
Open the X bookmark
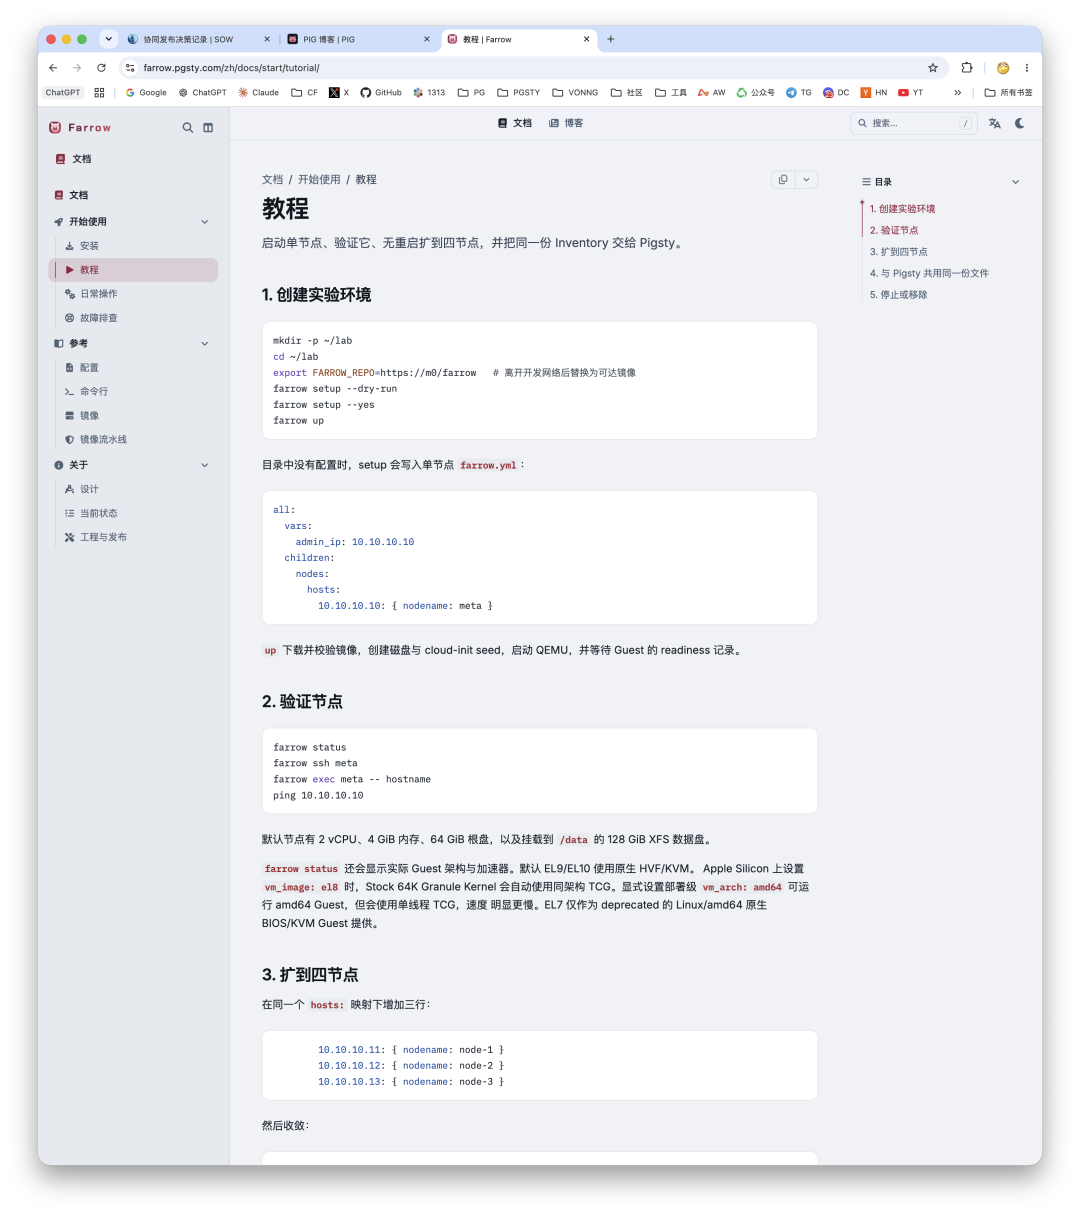339,93
